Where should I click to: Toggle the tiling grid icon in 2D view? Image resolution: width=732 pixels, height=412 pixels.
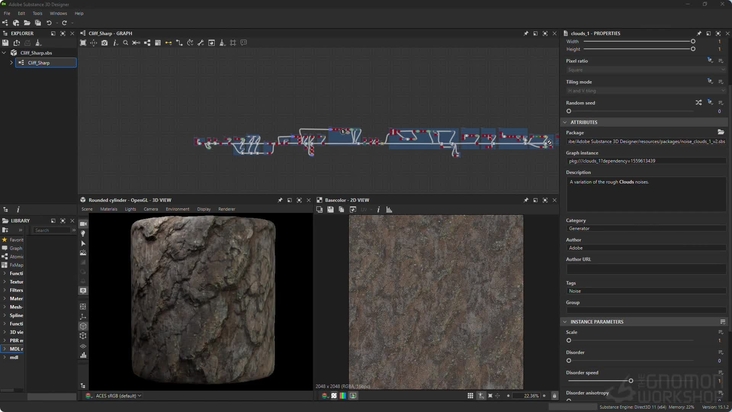click(470, 396)
